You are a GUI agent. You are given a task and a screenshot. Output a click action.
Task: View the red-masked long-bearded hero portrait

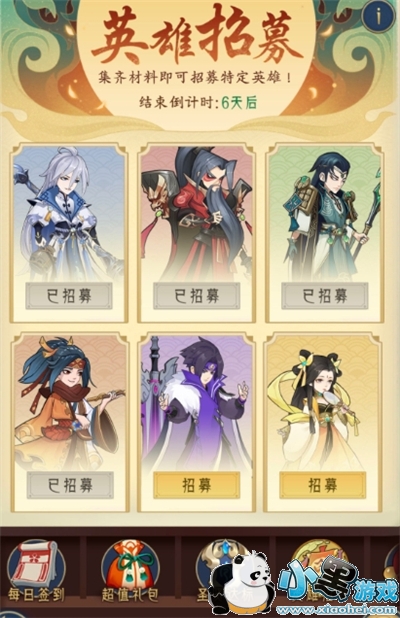point(197,213)
